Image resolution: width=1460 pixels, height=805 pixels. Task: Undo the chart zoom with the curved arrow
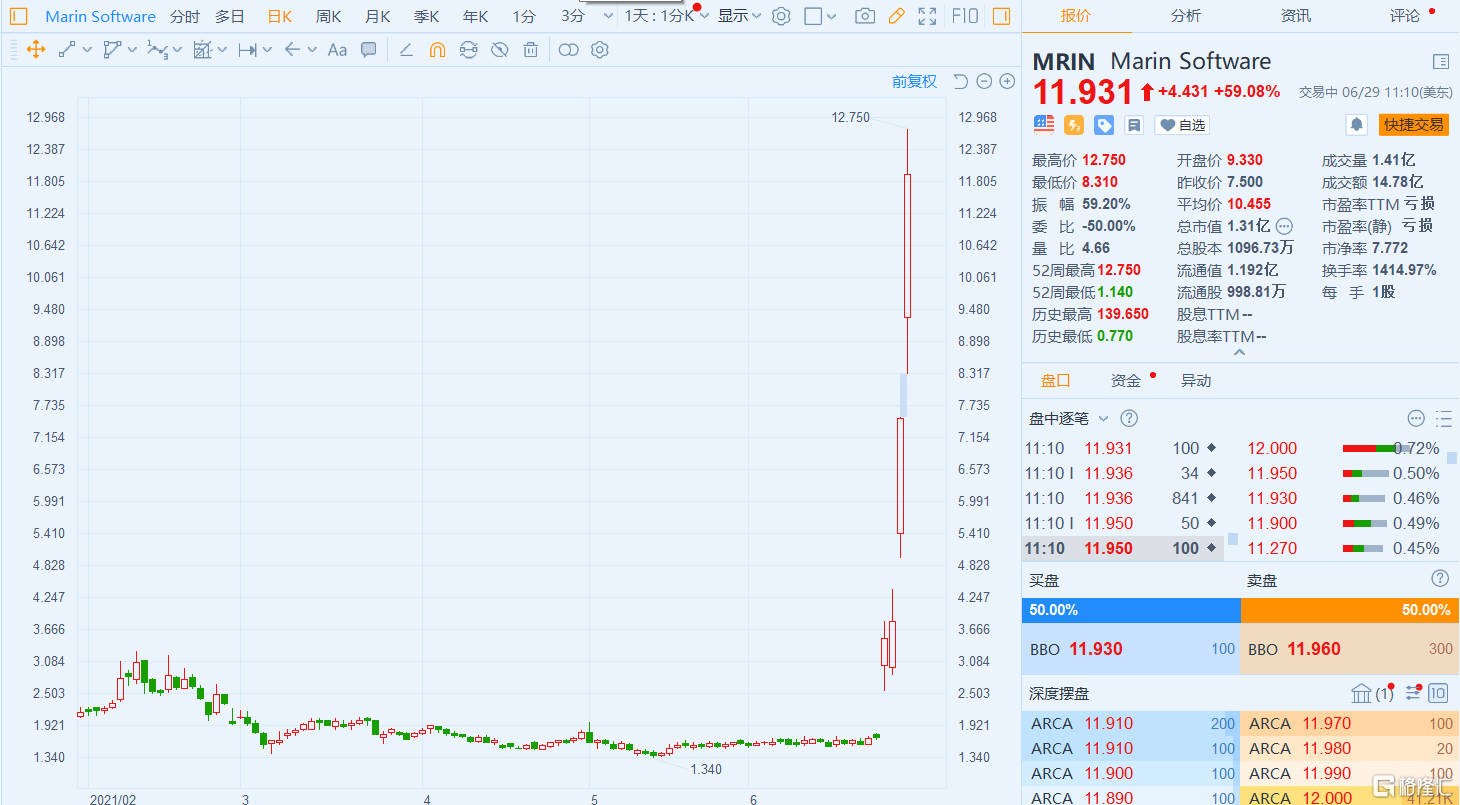pyautogui.click(x=960, y=82)
